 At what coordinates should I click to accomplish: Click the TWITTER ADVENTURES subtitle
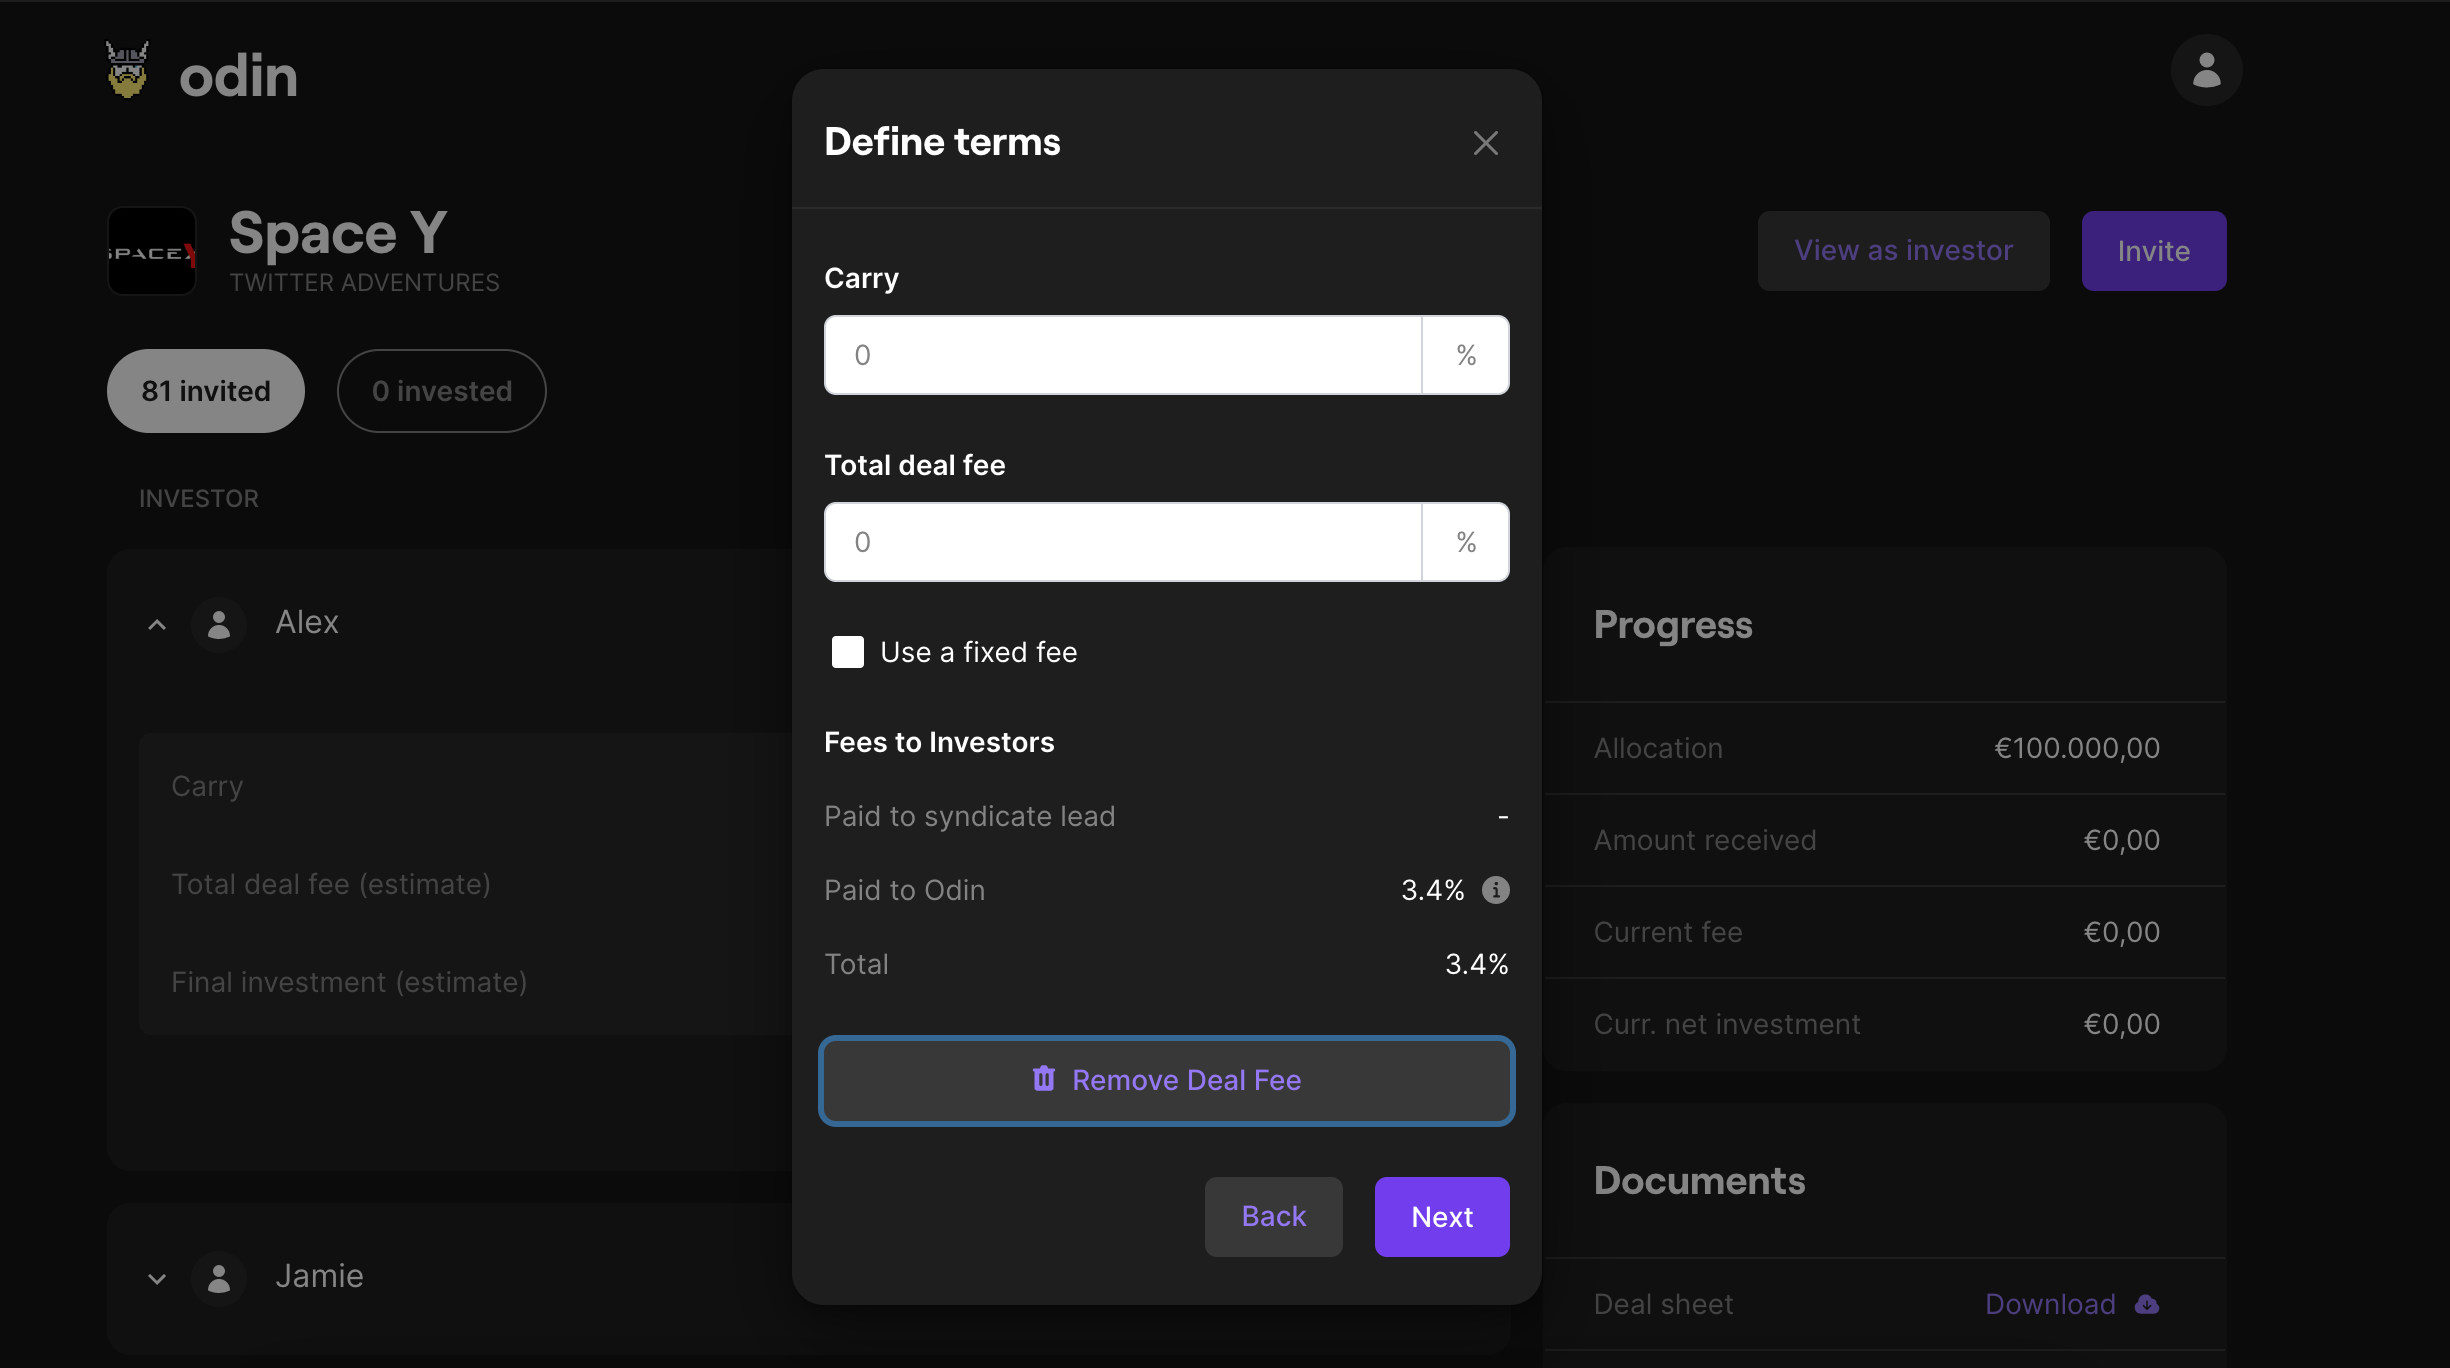364,283
